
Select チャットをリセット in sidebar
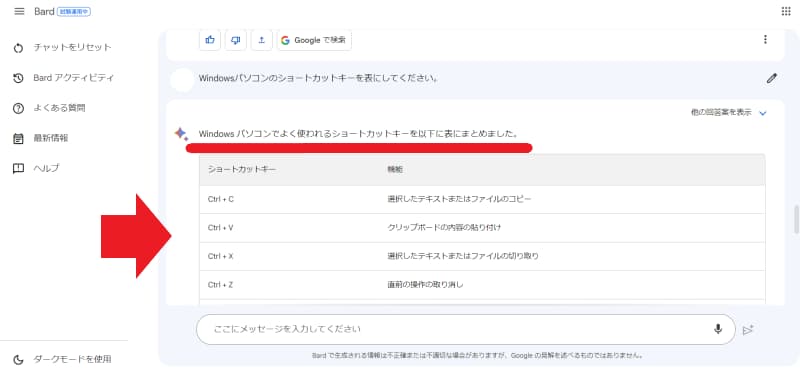click(72, 47)
